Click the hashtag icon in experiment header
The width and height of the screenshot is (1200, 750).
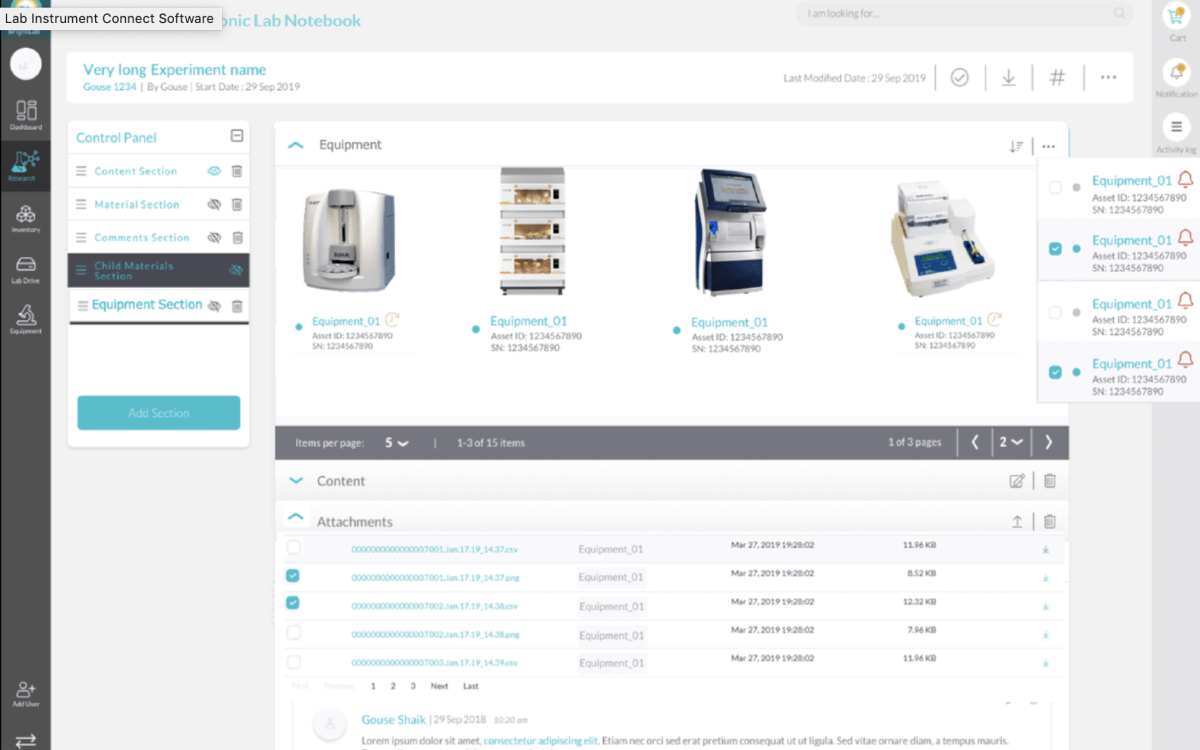(1057, 78)
